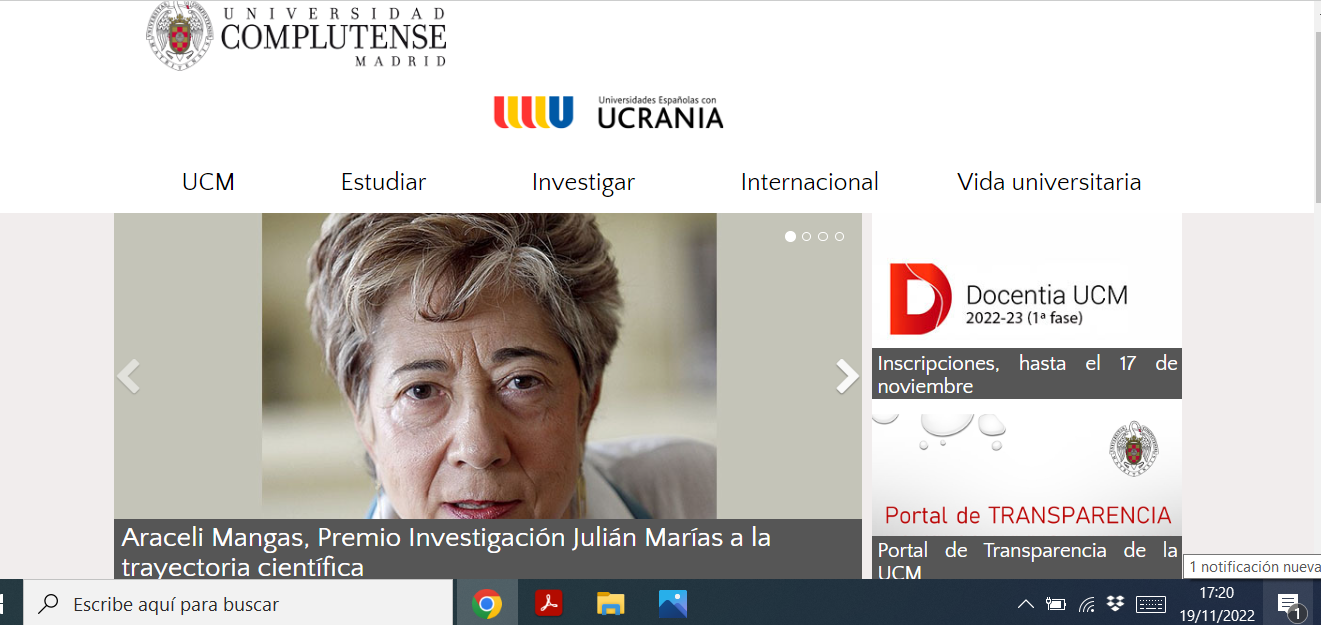The width and height of the screenshot is (1321, 625).
Task: Open File Explorer in the taskbar
Action: (x=610, y=603)
